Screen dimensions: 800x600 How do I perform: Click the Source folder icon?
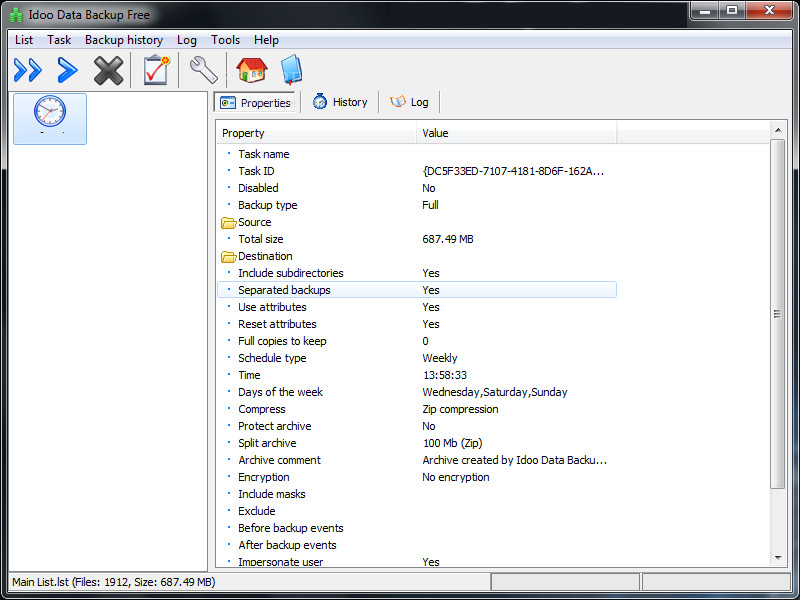(228, 223)
